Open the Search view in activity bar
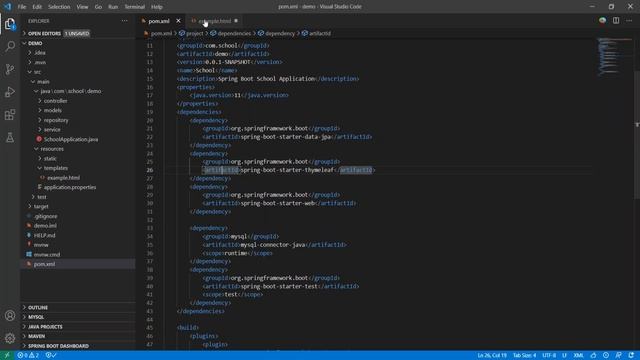 (10, 46)
